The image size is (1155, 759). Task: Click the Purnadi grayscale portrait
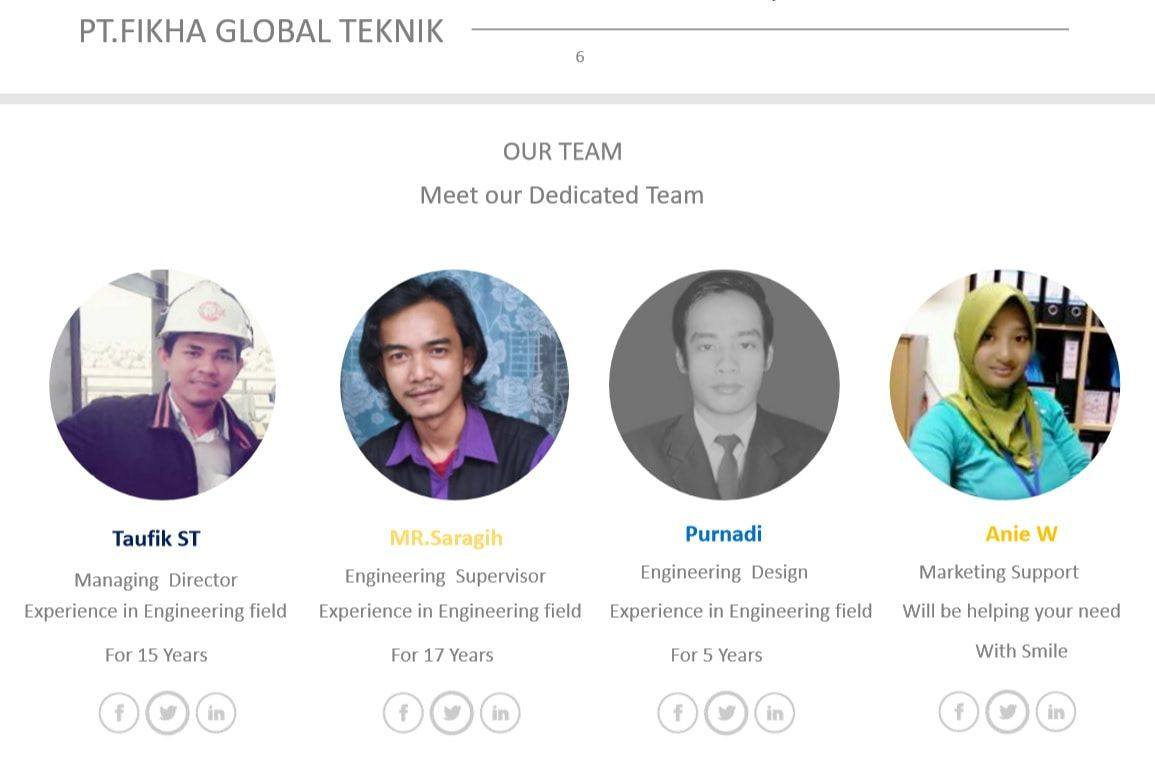coord(724,385)
